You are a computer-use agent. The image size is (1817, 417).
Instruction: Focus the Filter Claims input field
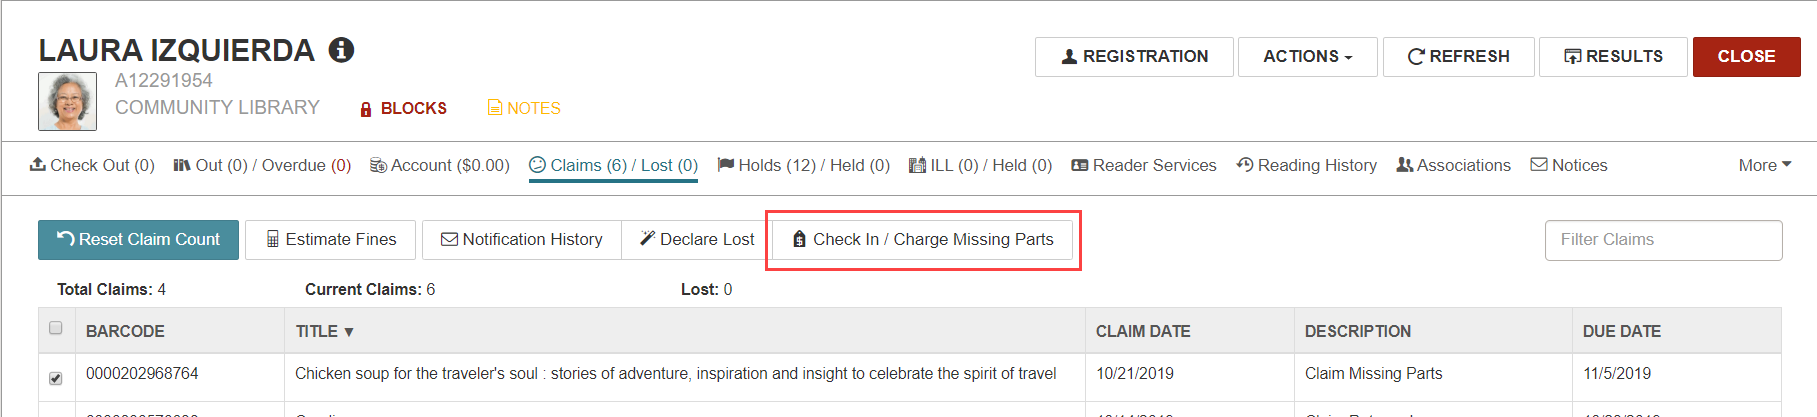pyautogui.click(x=1663, y=240)
